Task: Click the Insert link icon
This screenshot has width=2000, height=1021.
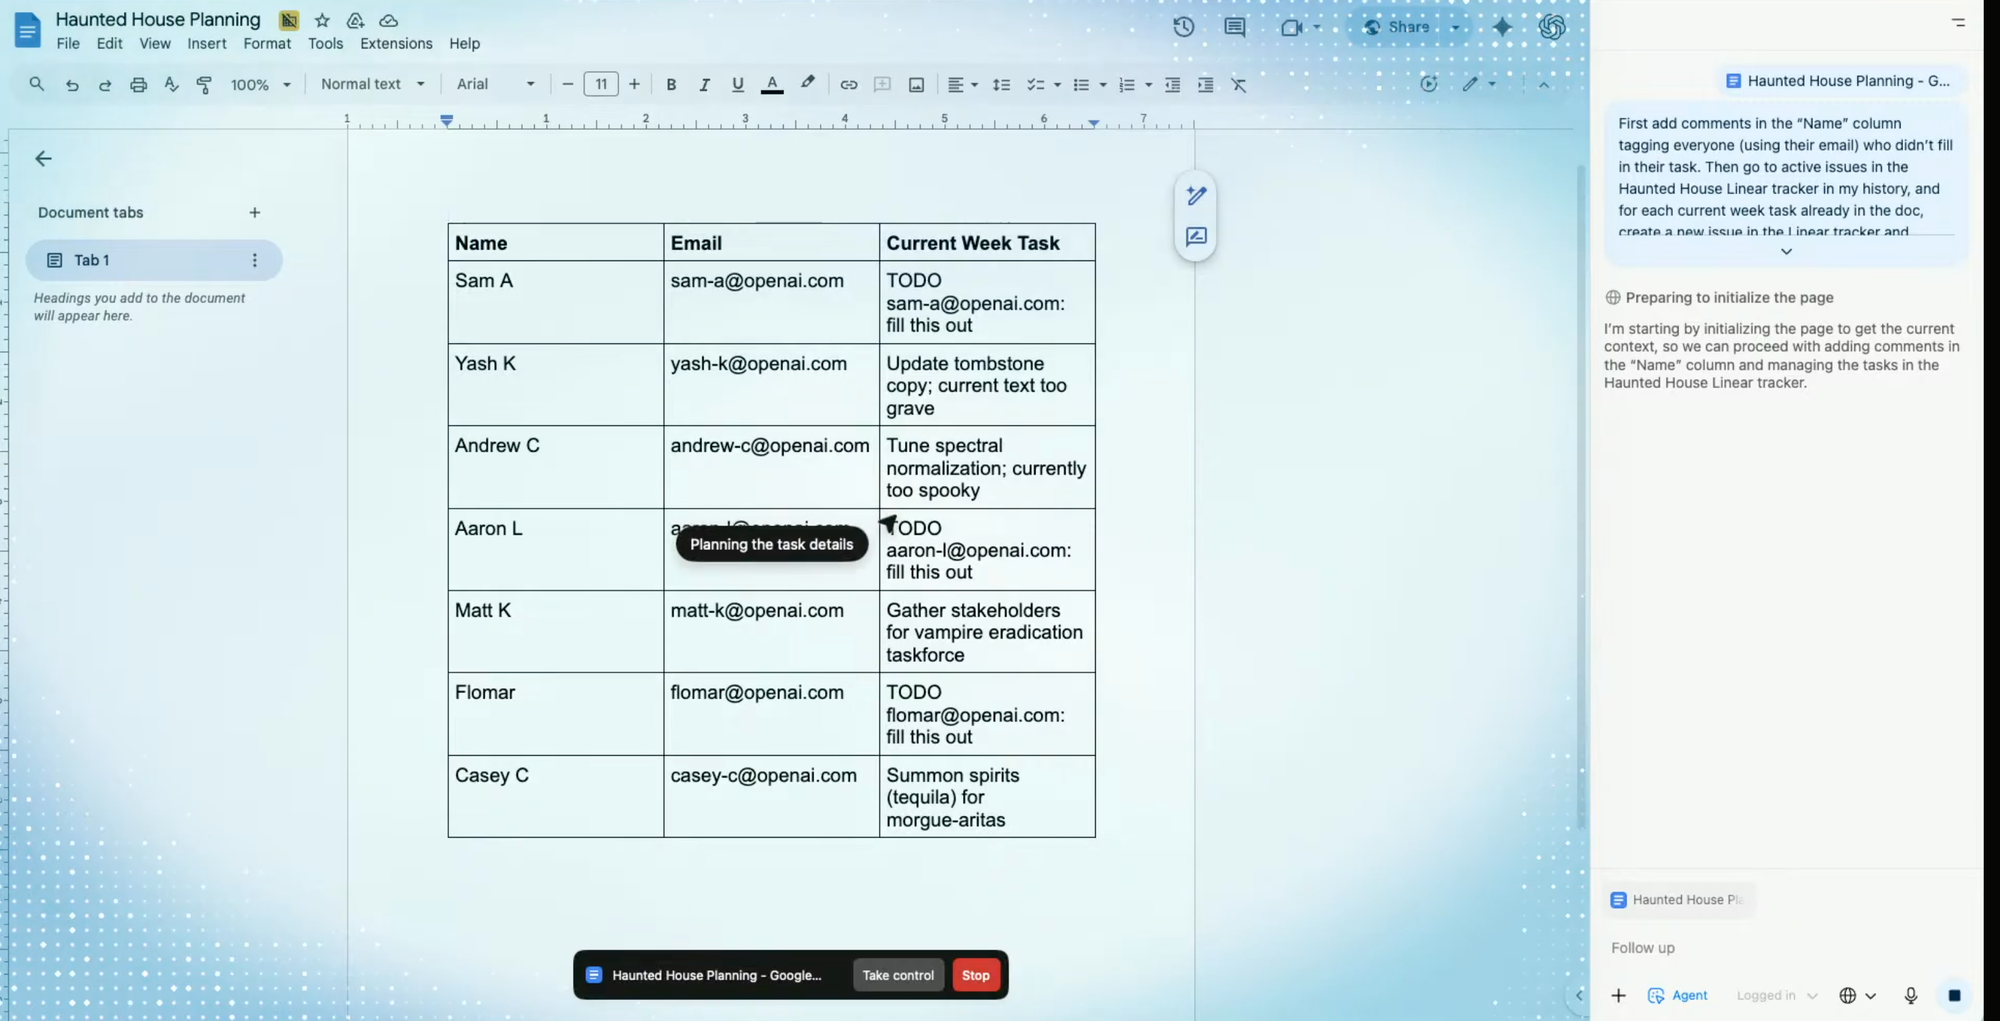Action: [x=848, y=85]
